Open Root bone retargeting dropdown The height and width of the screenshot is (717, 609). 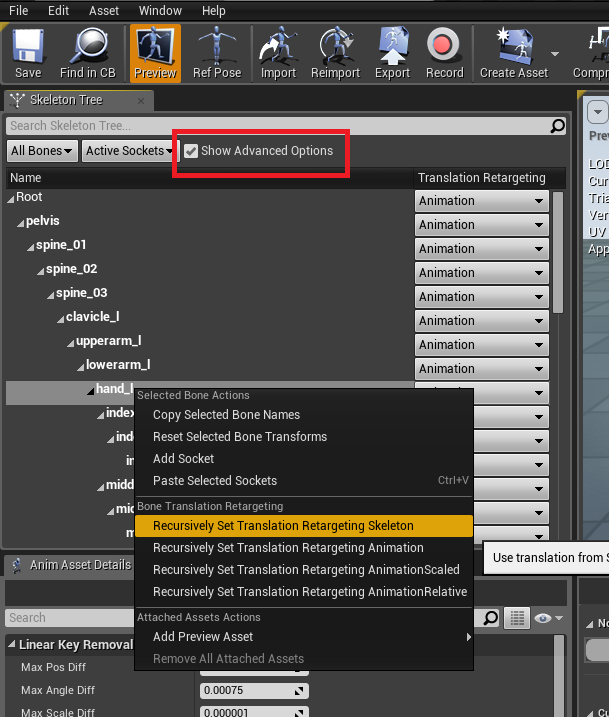[x=482, y=201]
